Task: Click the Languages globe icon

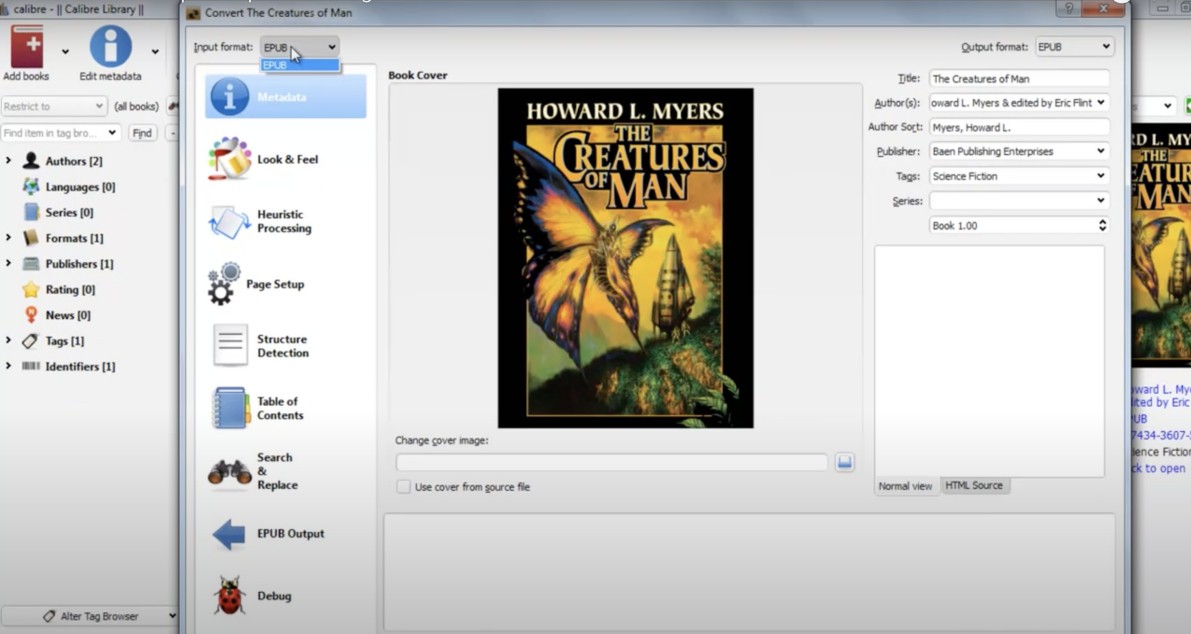Action: click(31, 186)
